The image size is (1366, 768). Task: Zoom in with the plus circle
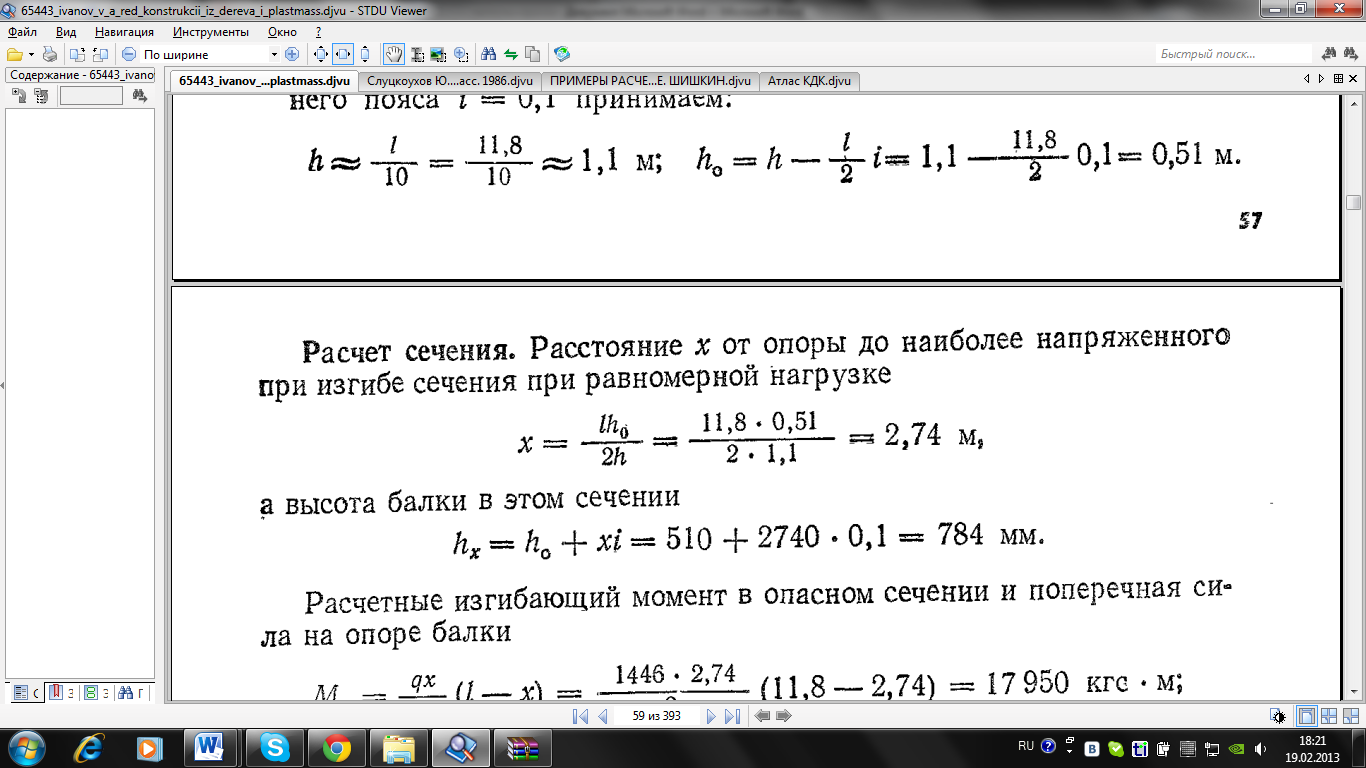point(292,54)
